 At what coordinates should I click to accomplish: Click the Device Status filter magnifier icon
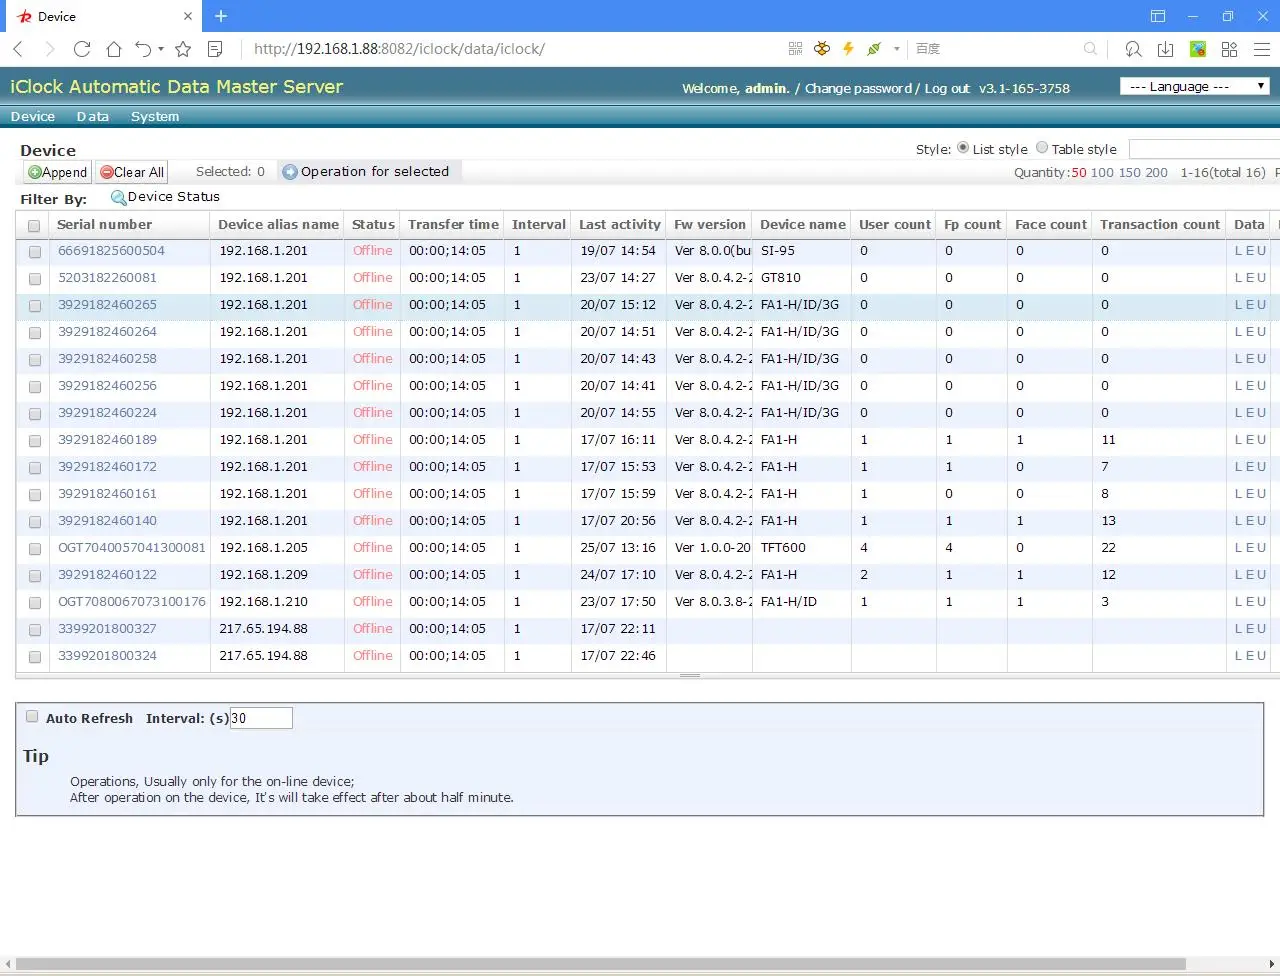[x=118, y=198]
